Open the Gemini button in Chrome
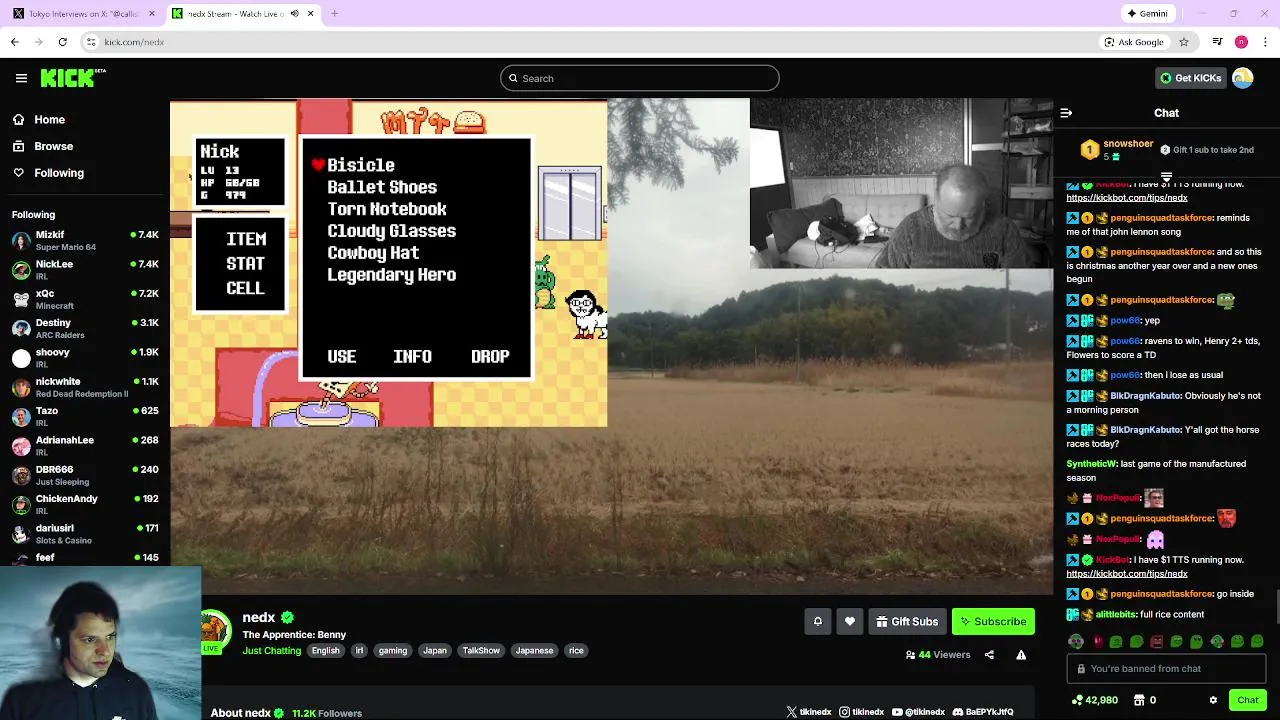 coord(1147,14)
